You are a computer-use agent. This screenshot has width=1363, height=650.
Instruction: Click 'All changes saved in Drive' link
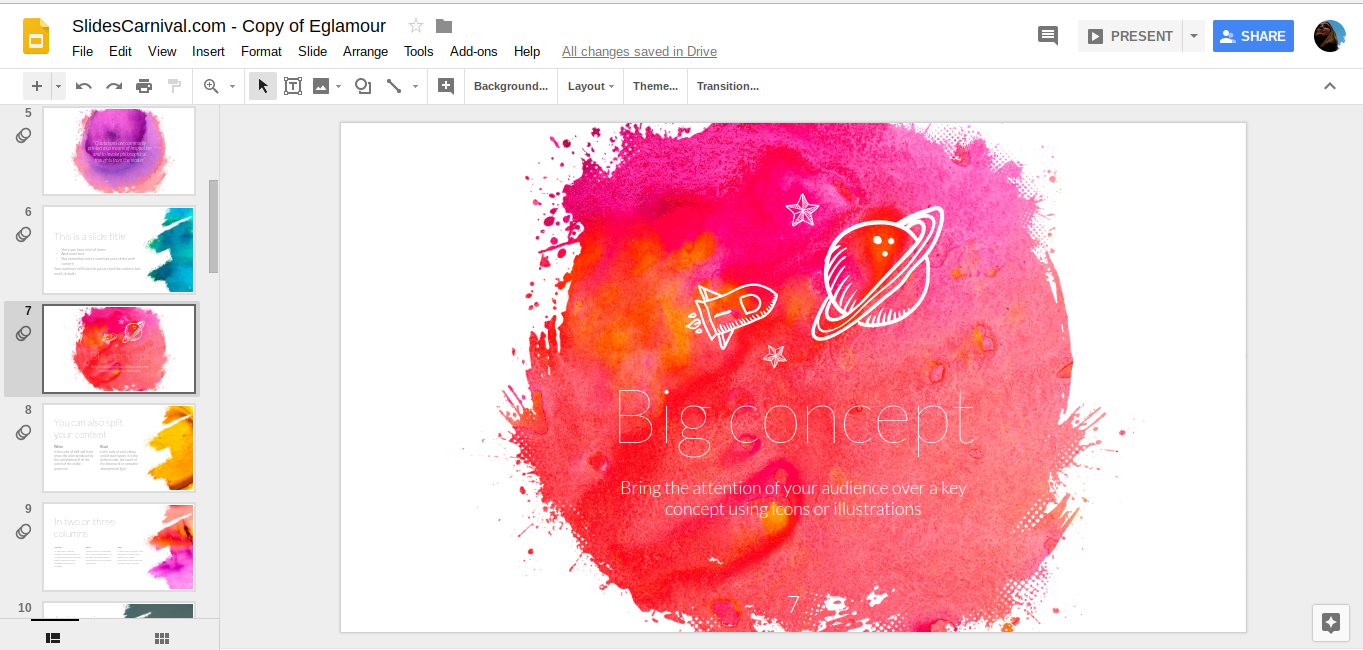tap(639, 51)
